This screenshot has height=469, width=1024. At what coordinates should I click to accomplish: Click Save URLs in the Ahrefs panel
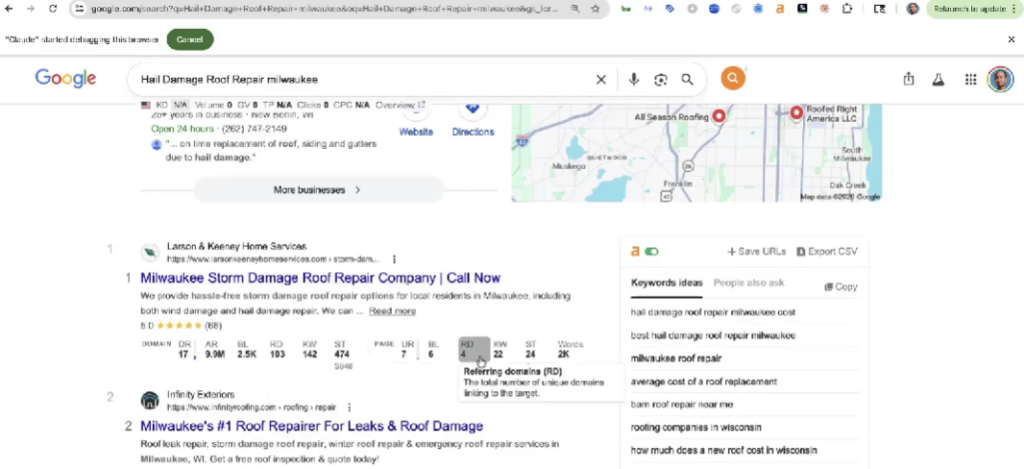point(756,251)
